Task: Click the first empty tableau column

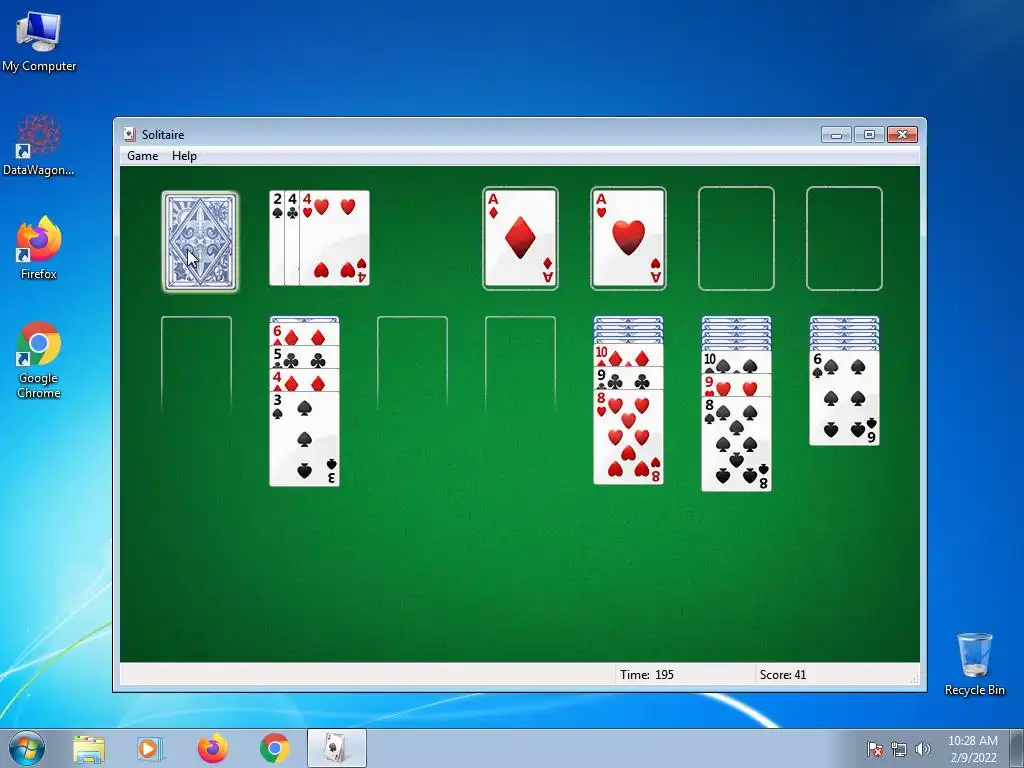Action: pyautogui.click(x=197, y=364)
